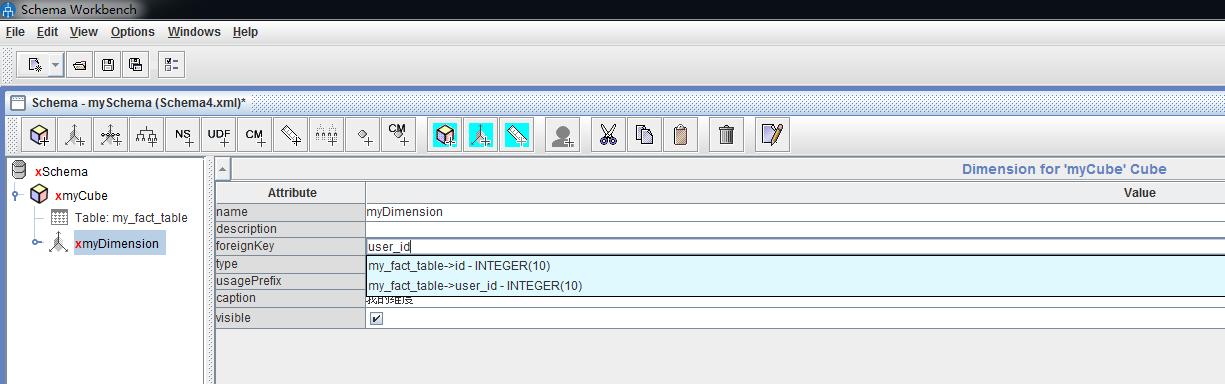
Task: Open the New file dropdown arrow
Action: point(55,65)
